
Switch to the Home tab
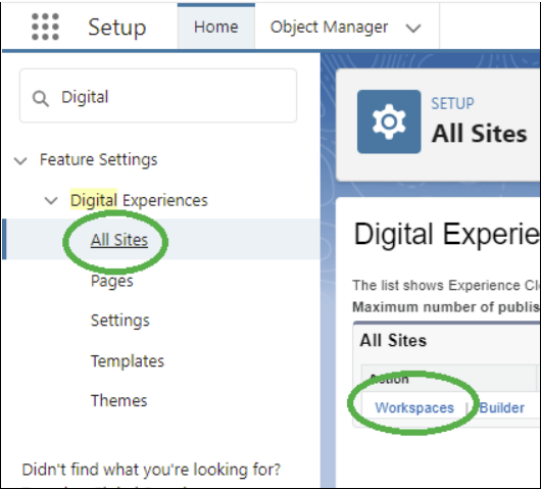216,27
